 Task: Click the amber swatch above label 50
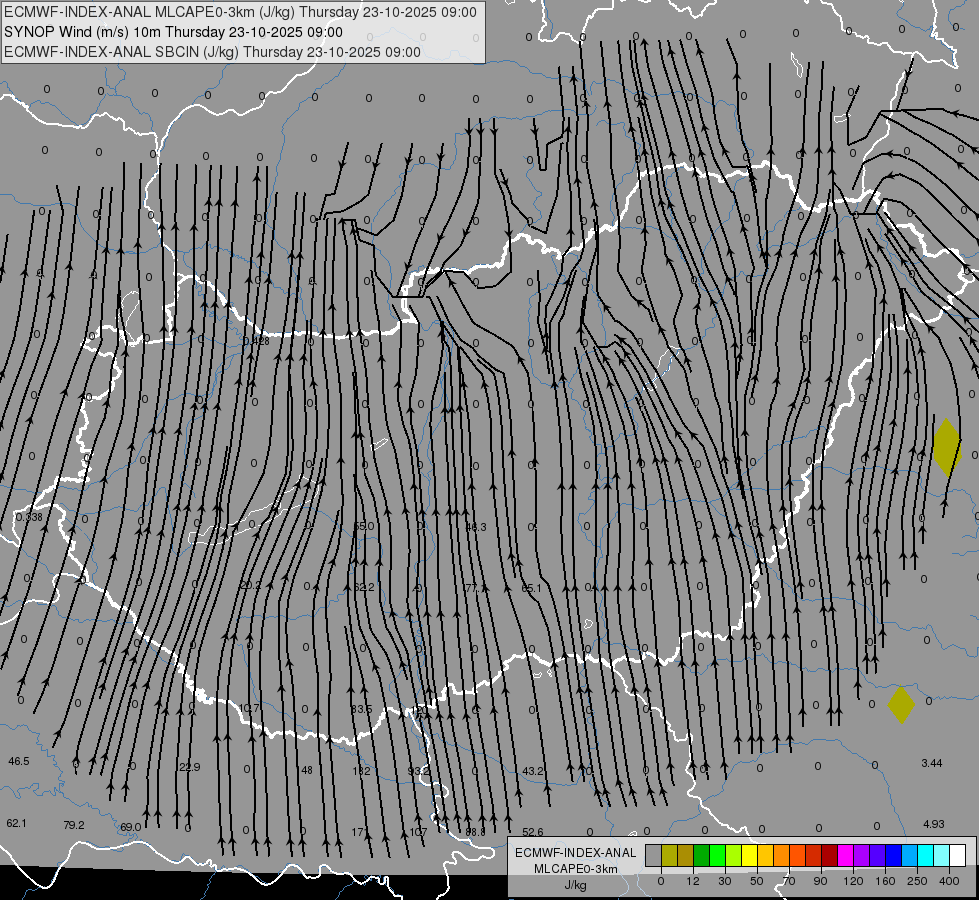coord(765,855)
